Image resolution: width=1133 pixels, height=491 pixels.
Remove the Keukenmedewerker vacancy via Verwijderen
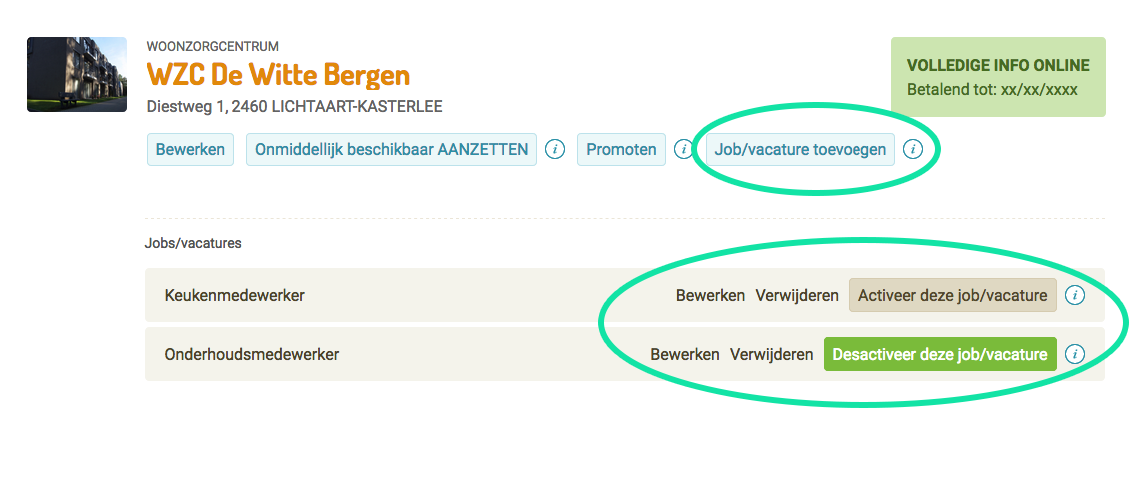click(797, 295)
